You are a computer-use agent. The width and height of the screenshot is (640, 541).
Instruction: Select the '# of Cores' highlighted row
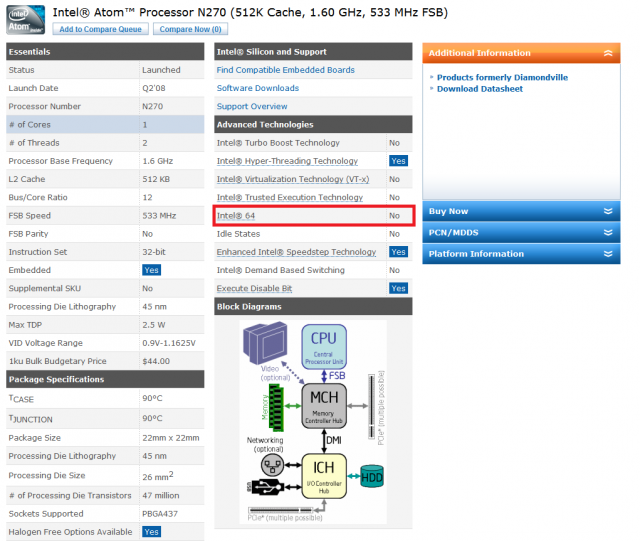105,125
